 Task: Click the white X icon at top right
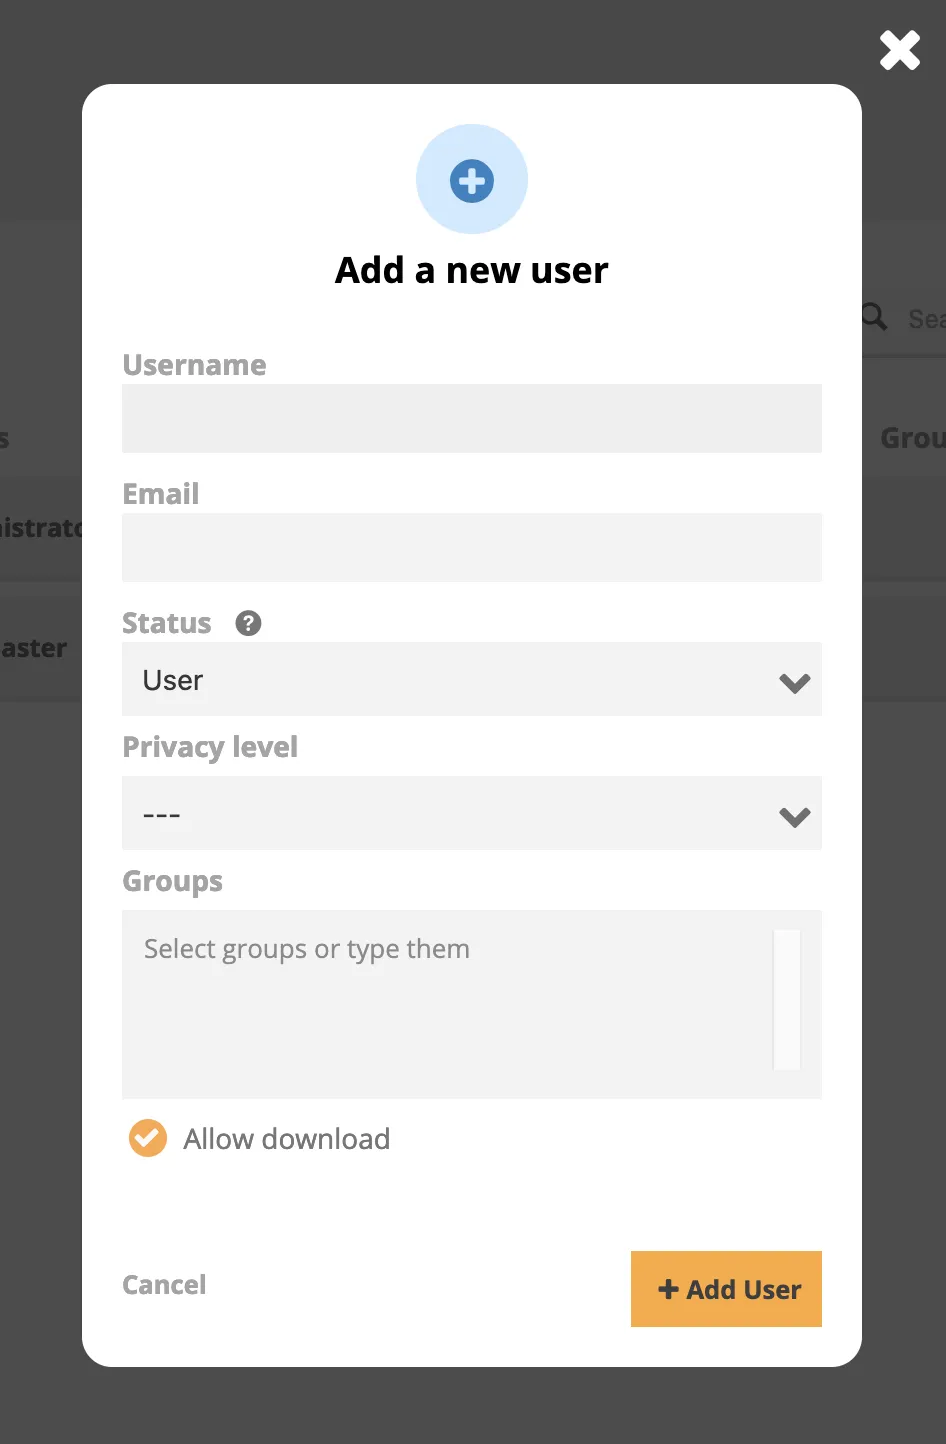[x=898, y=50]
